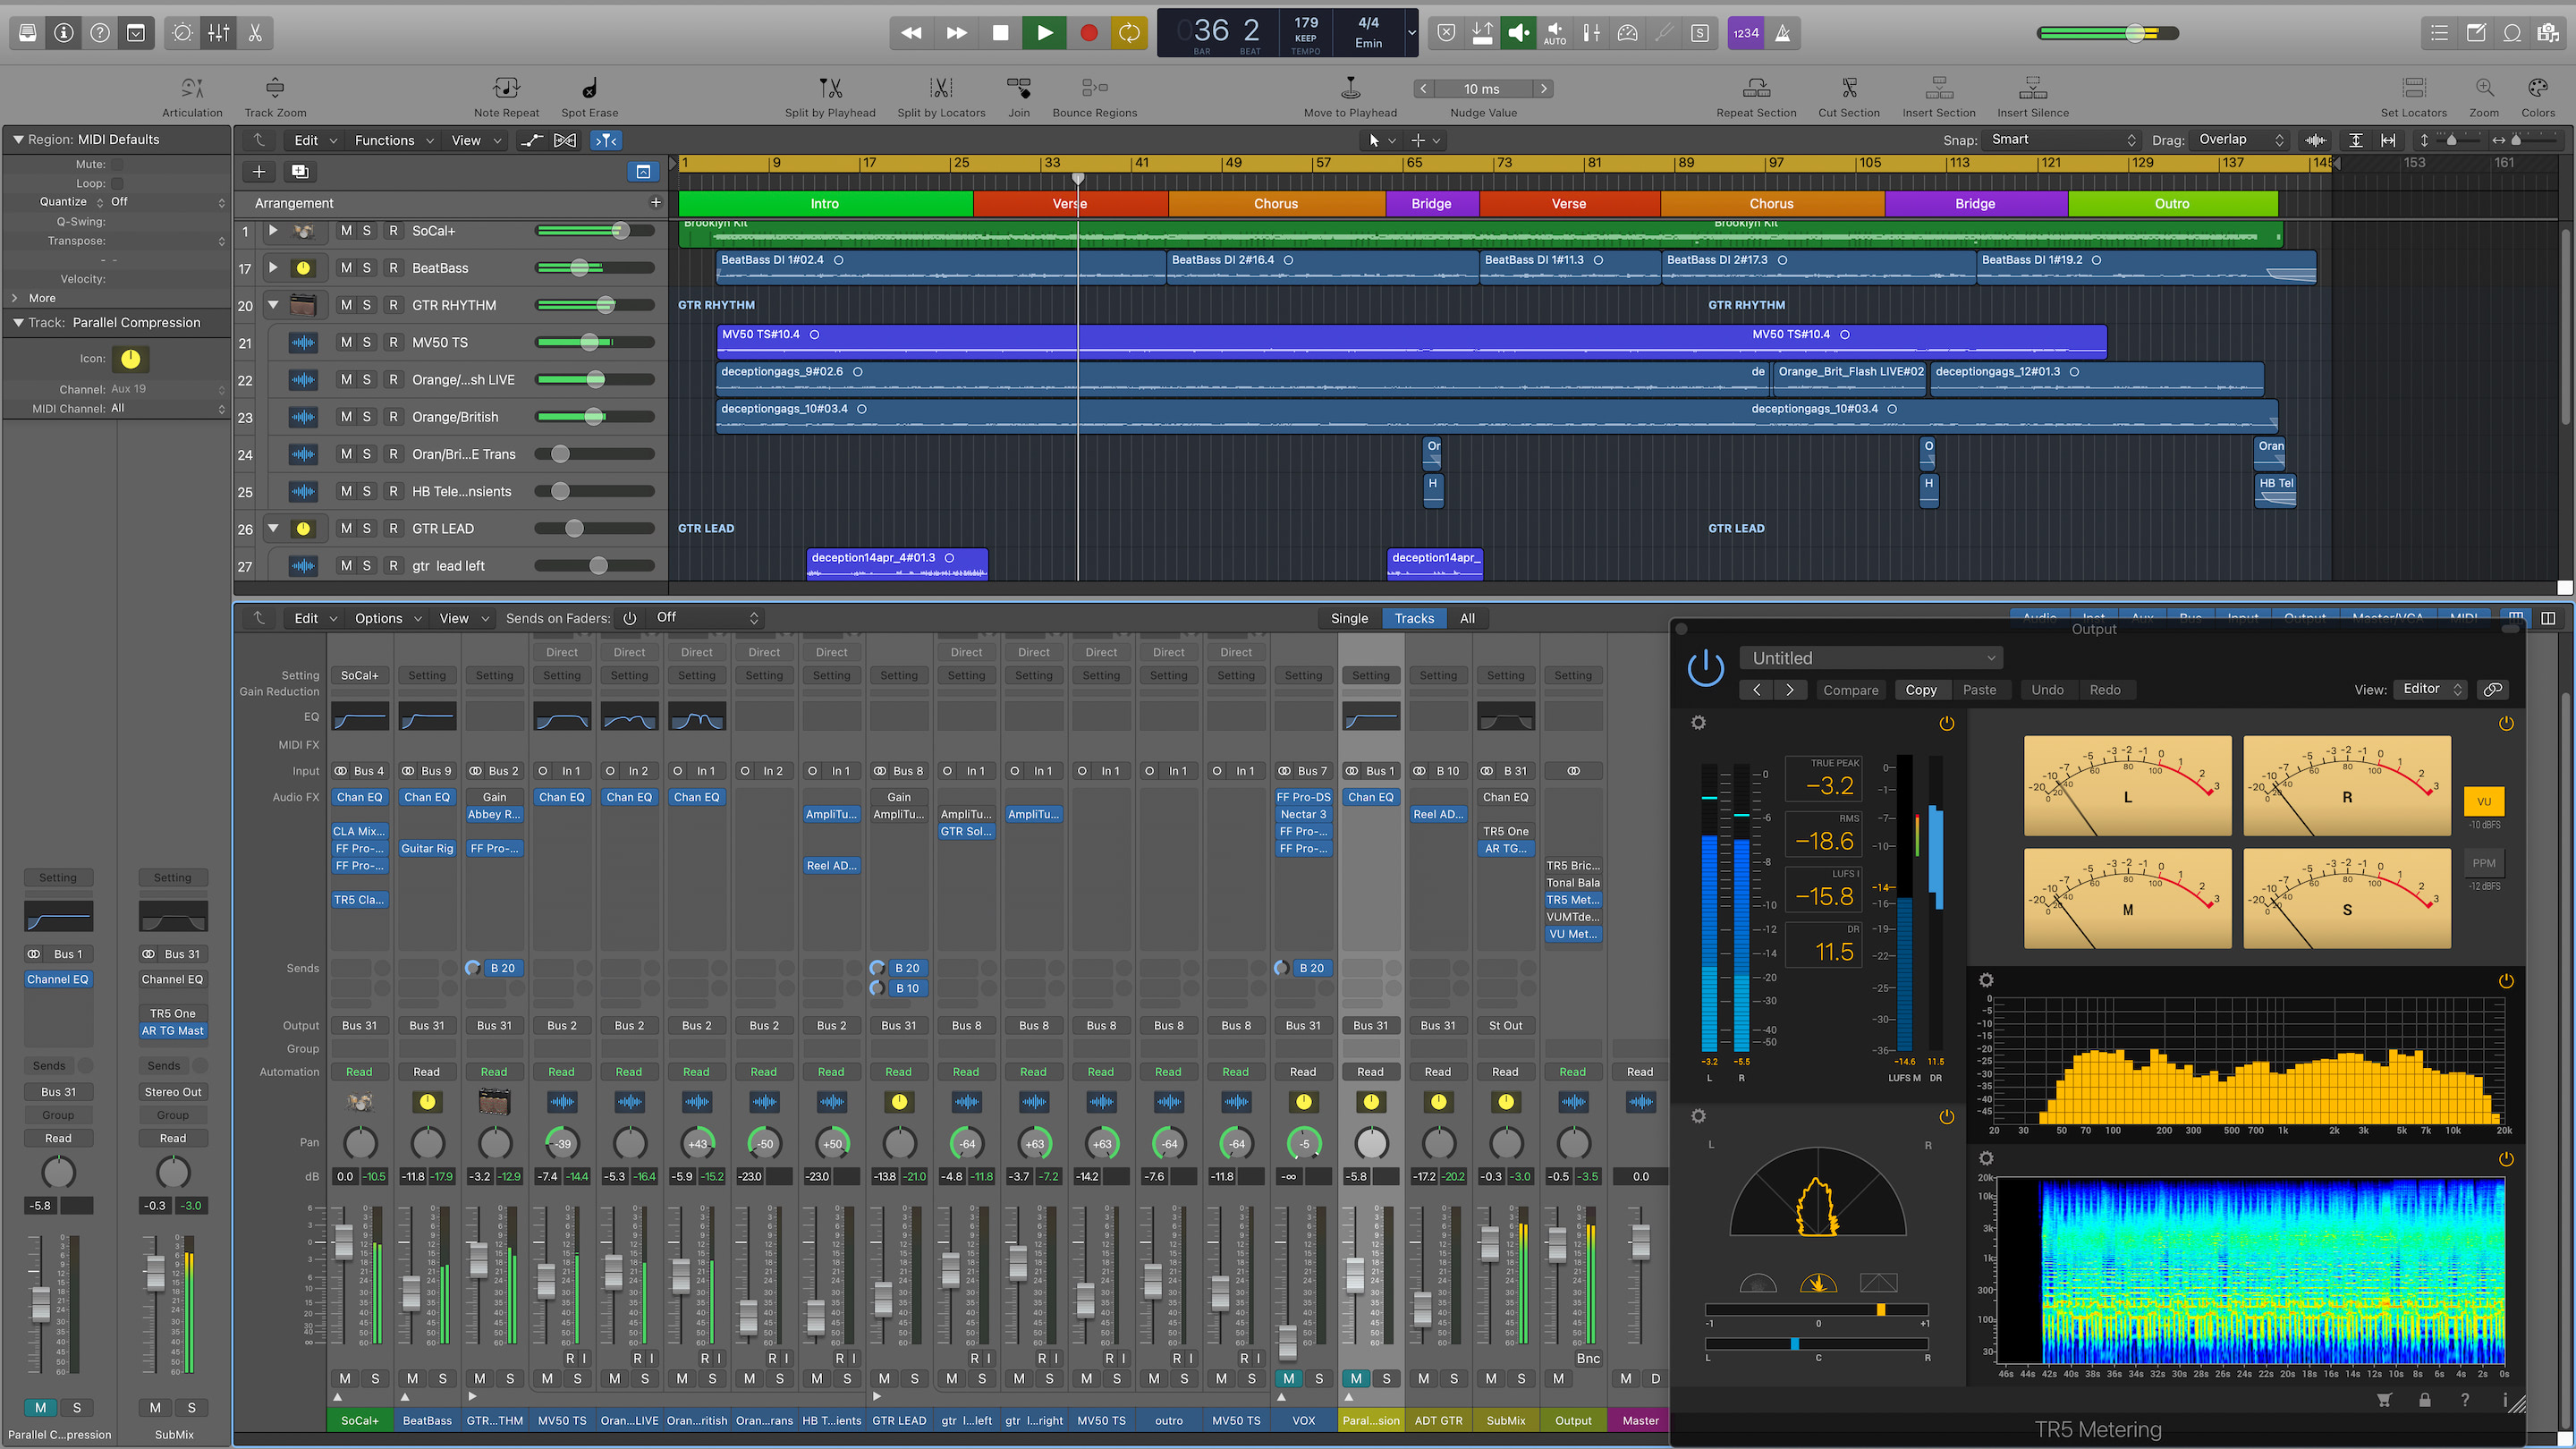Click the Bounce Regions tool
2576x1449 pixels.
coord(1095,97)
